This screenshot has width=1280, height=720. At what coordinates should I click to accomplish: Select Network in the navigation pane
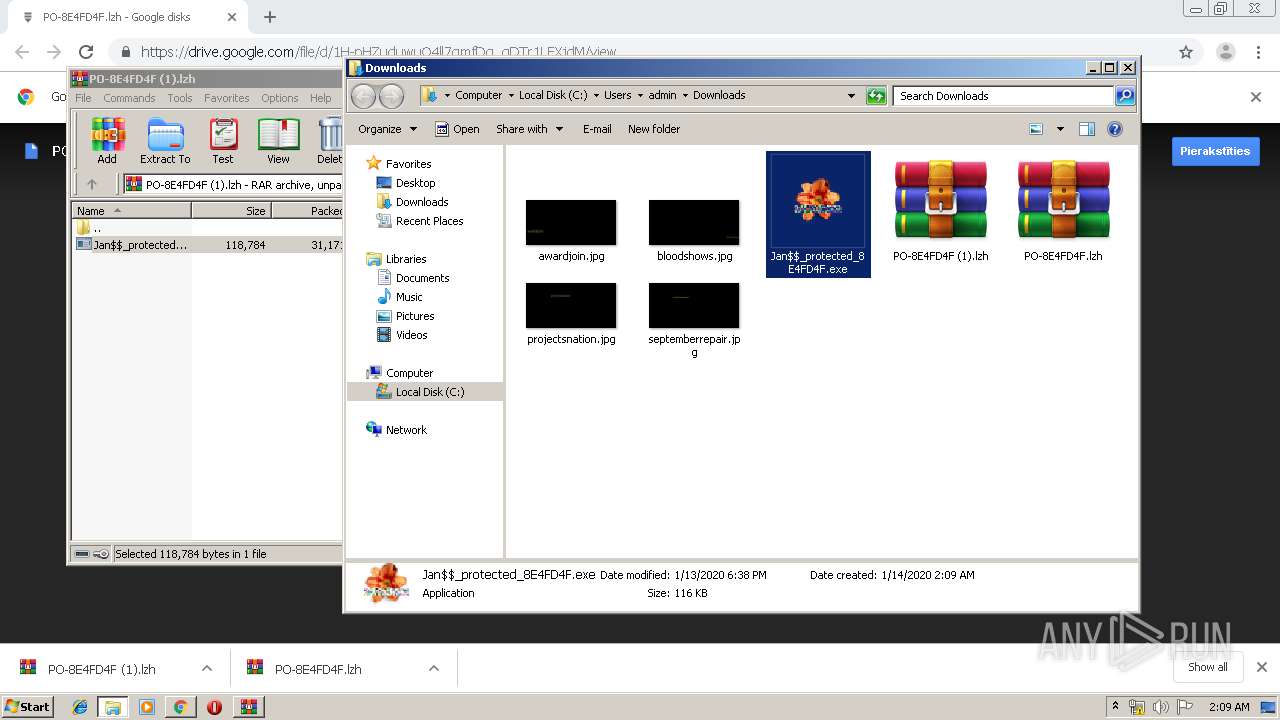pos(397,430)
